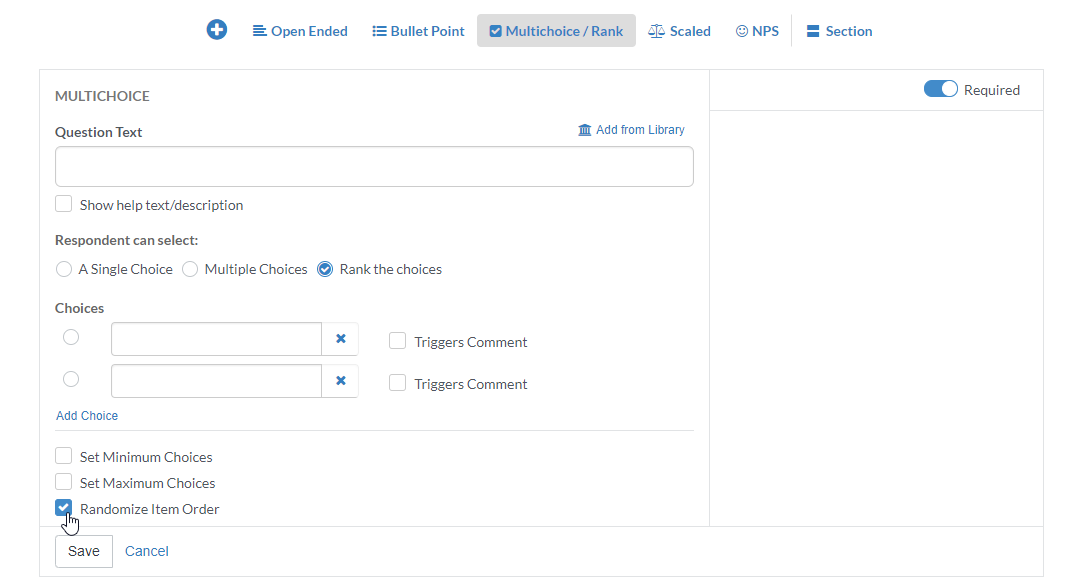Click the blue plus add-question icon
The height and width of the screenshot is (583, 1091).
pos(216,30)
